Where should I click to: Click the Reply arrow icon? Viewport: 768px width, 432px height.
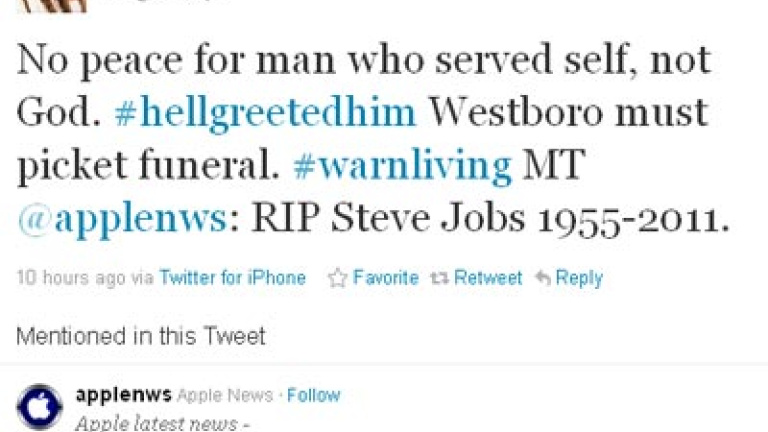pos(543,278)
